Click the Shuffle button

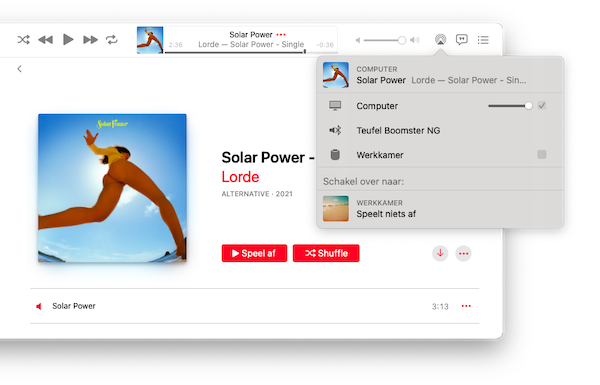326,253
